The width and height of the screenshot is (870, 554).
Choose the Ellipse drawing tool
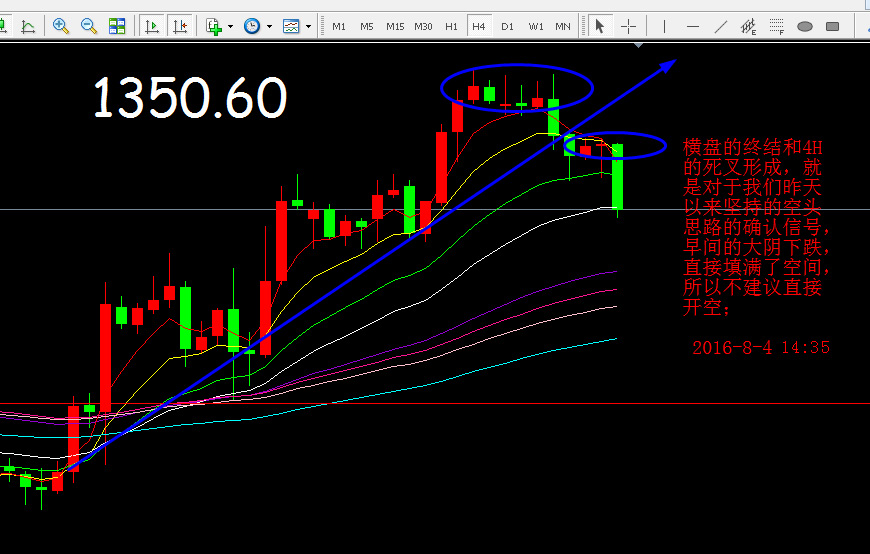(805, 26)
